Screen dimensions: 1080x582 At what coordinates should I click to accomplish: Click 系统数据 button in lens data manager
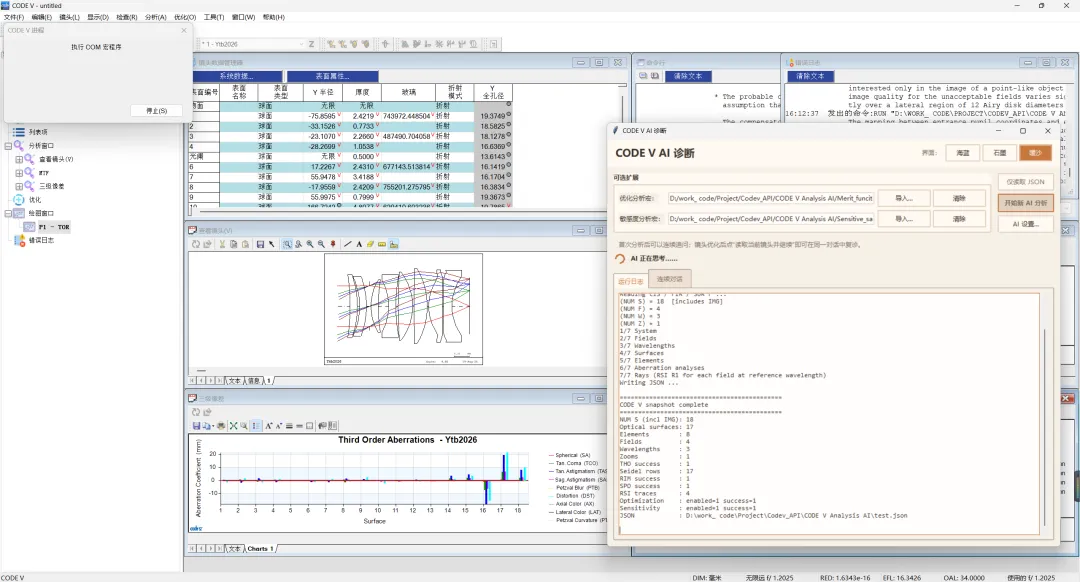point(237,76)
